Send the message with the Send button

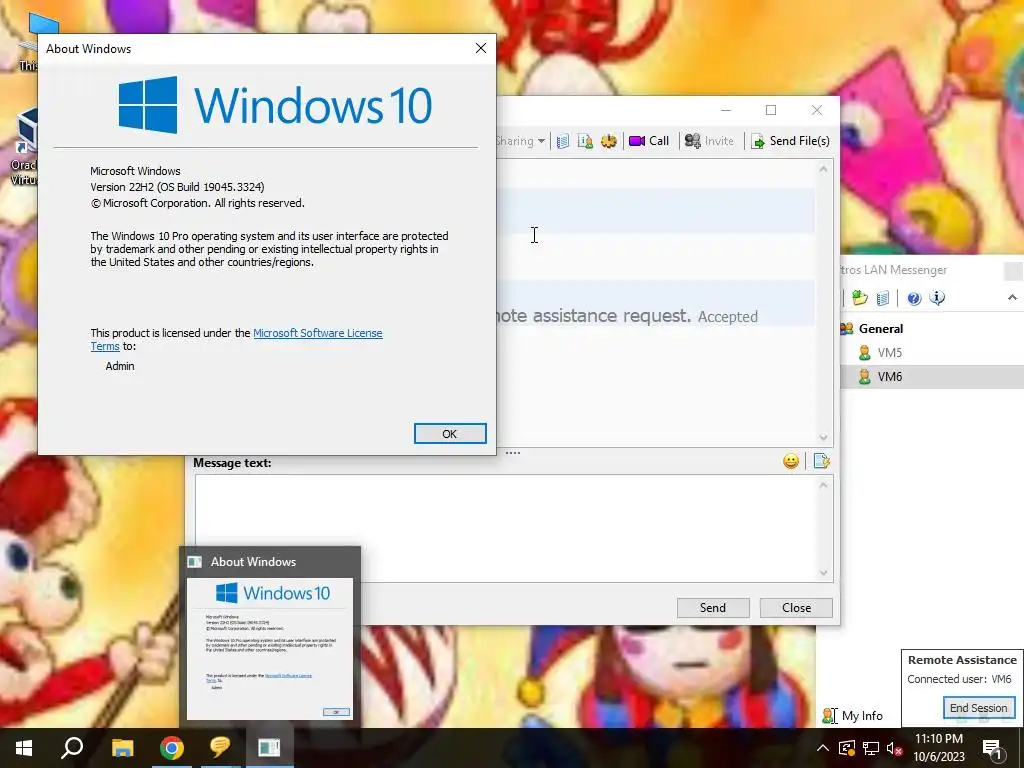click(712, 607)
